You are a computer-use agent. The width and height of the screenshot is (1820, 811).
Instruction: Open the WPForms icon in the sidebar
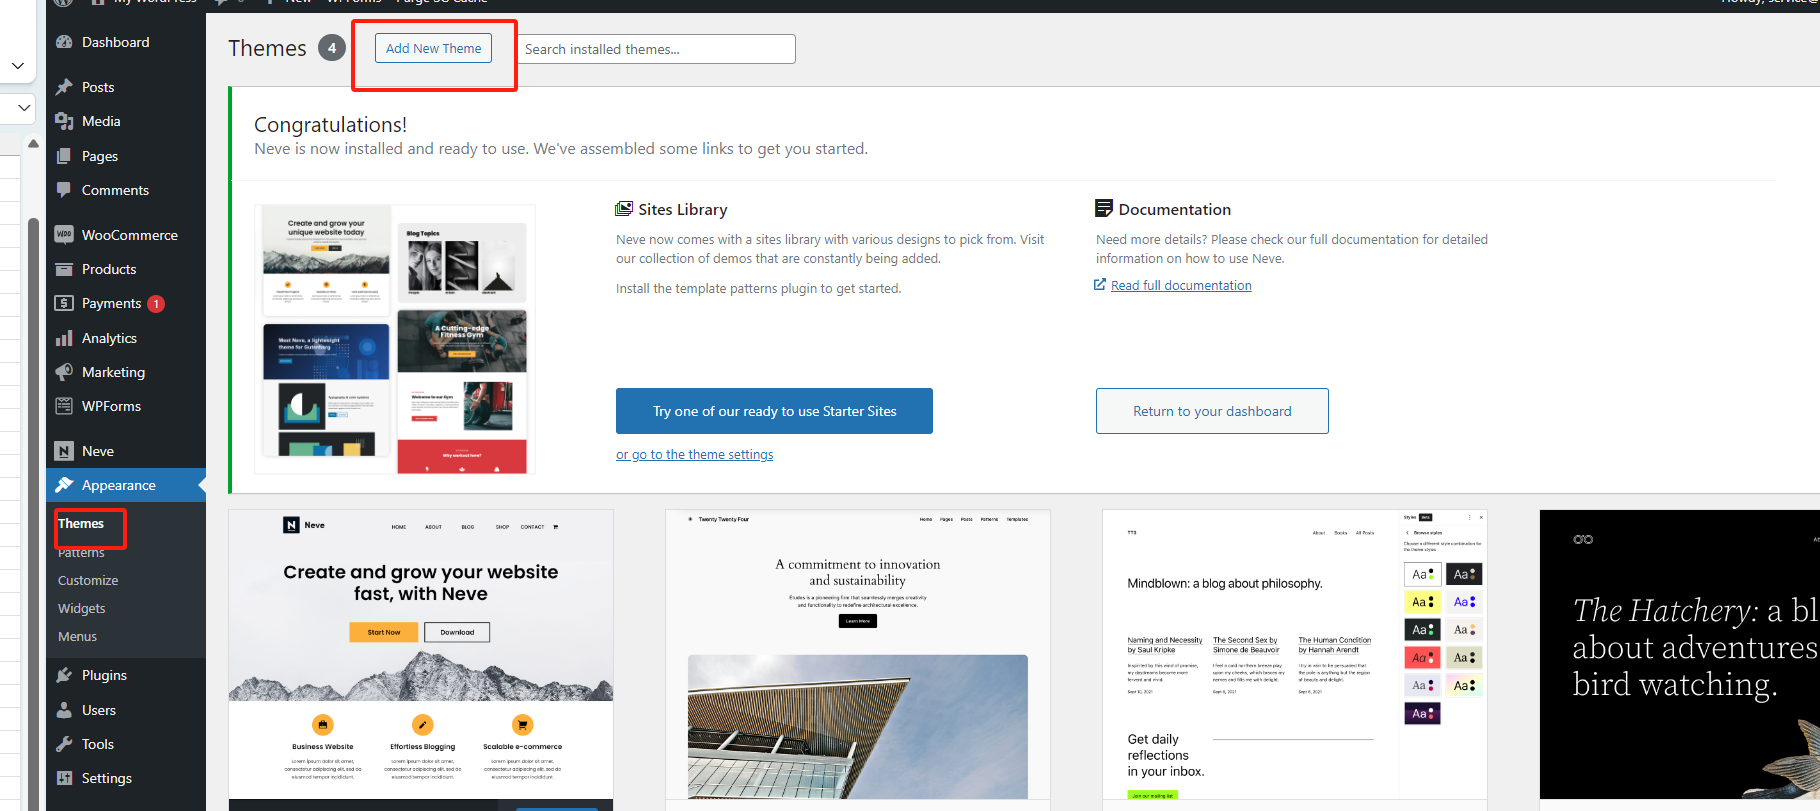point(64,406)
